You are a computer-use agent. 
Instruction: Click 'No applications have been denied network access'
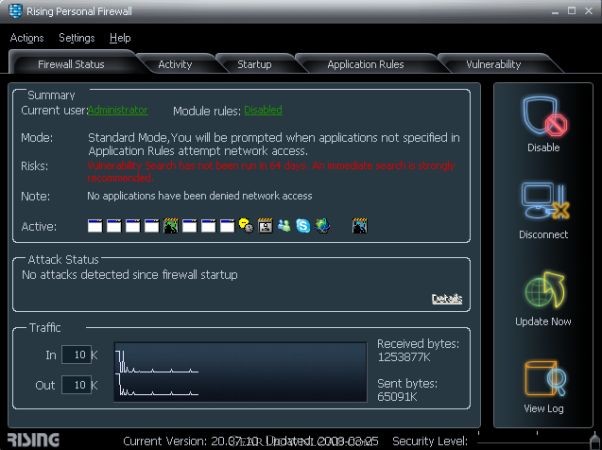click(200, 196)
